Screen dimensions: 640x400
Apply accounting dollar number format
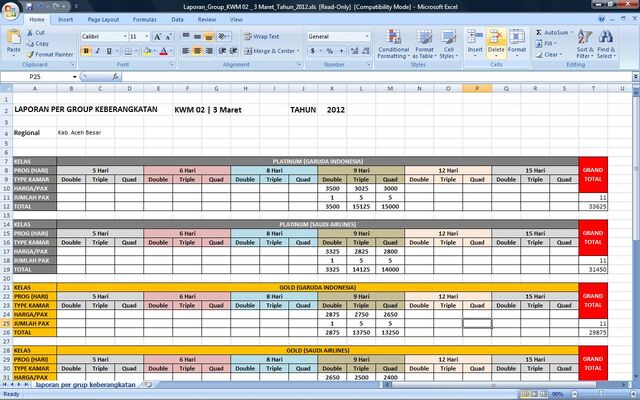tap(313, 51)
